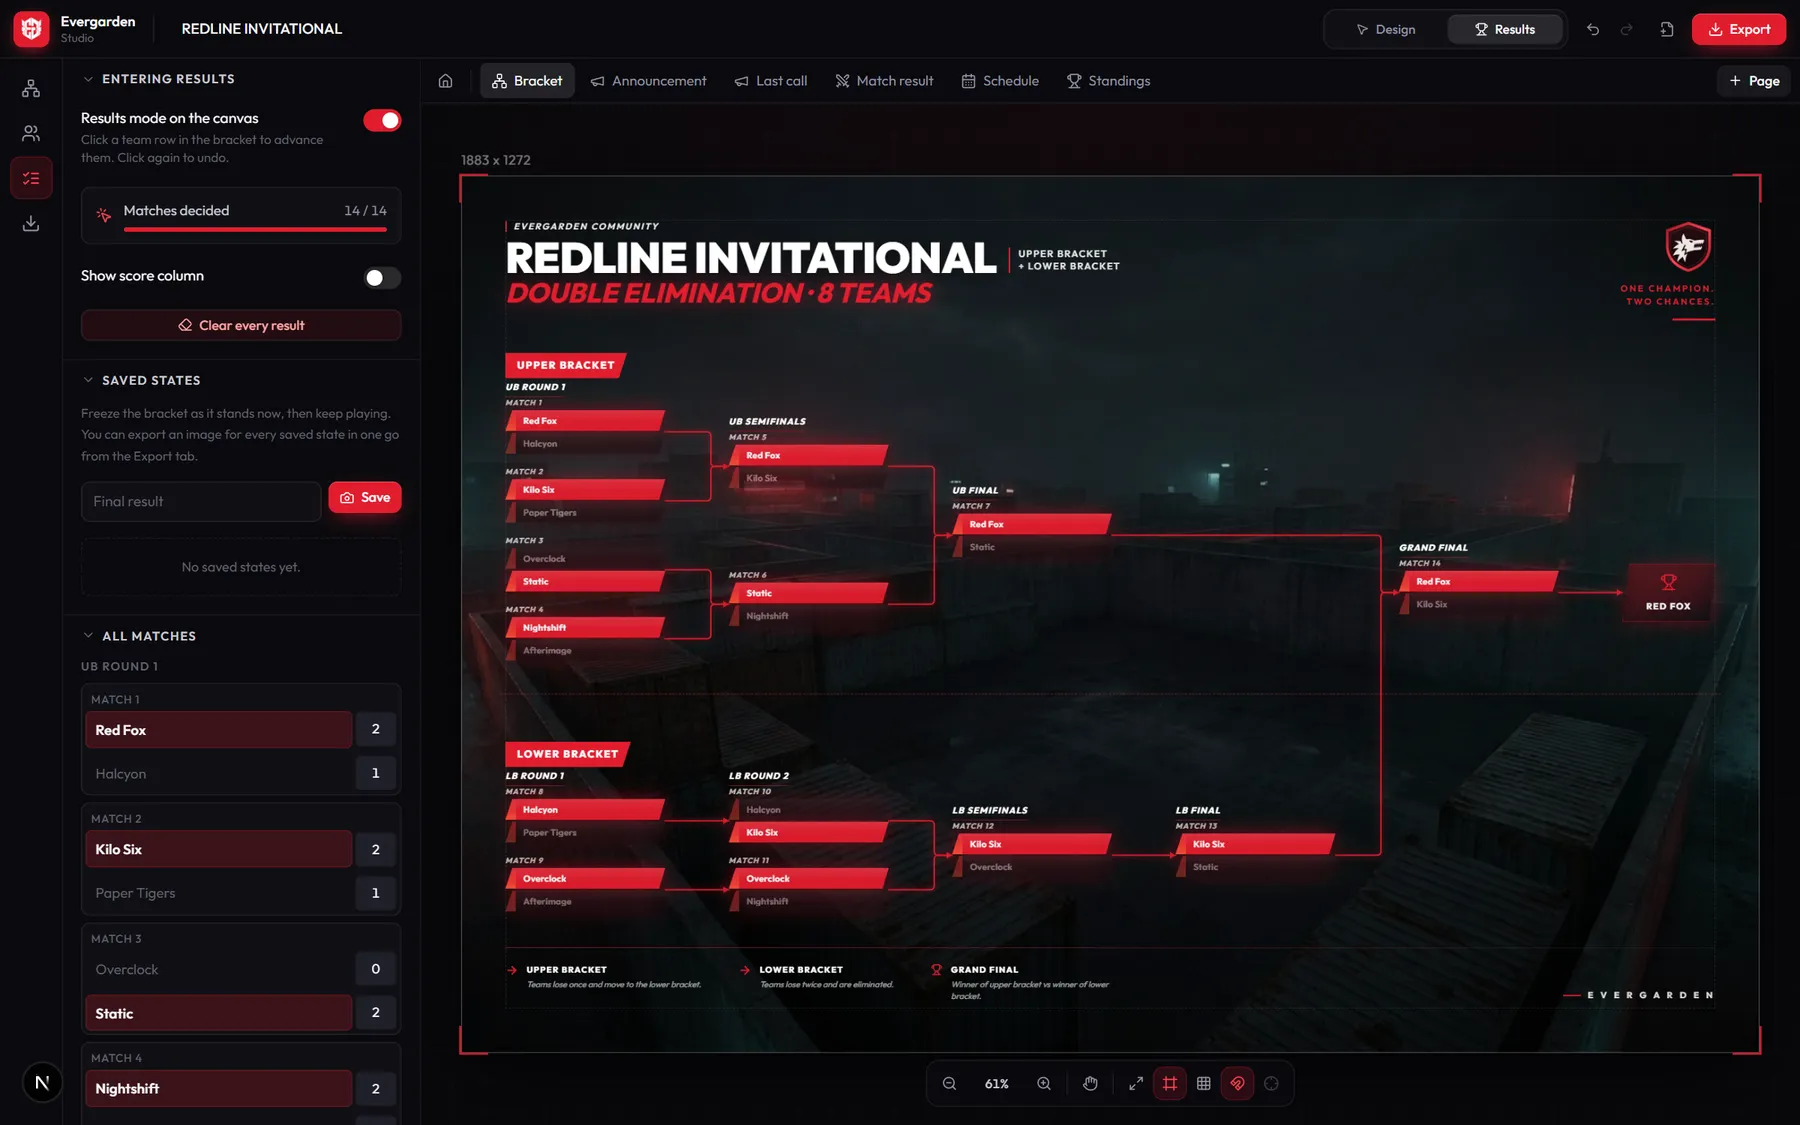Open the Match result tab

tap(884, 81)
